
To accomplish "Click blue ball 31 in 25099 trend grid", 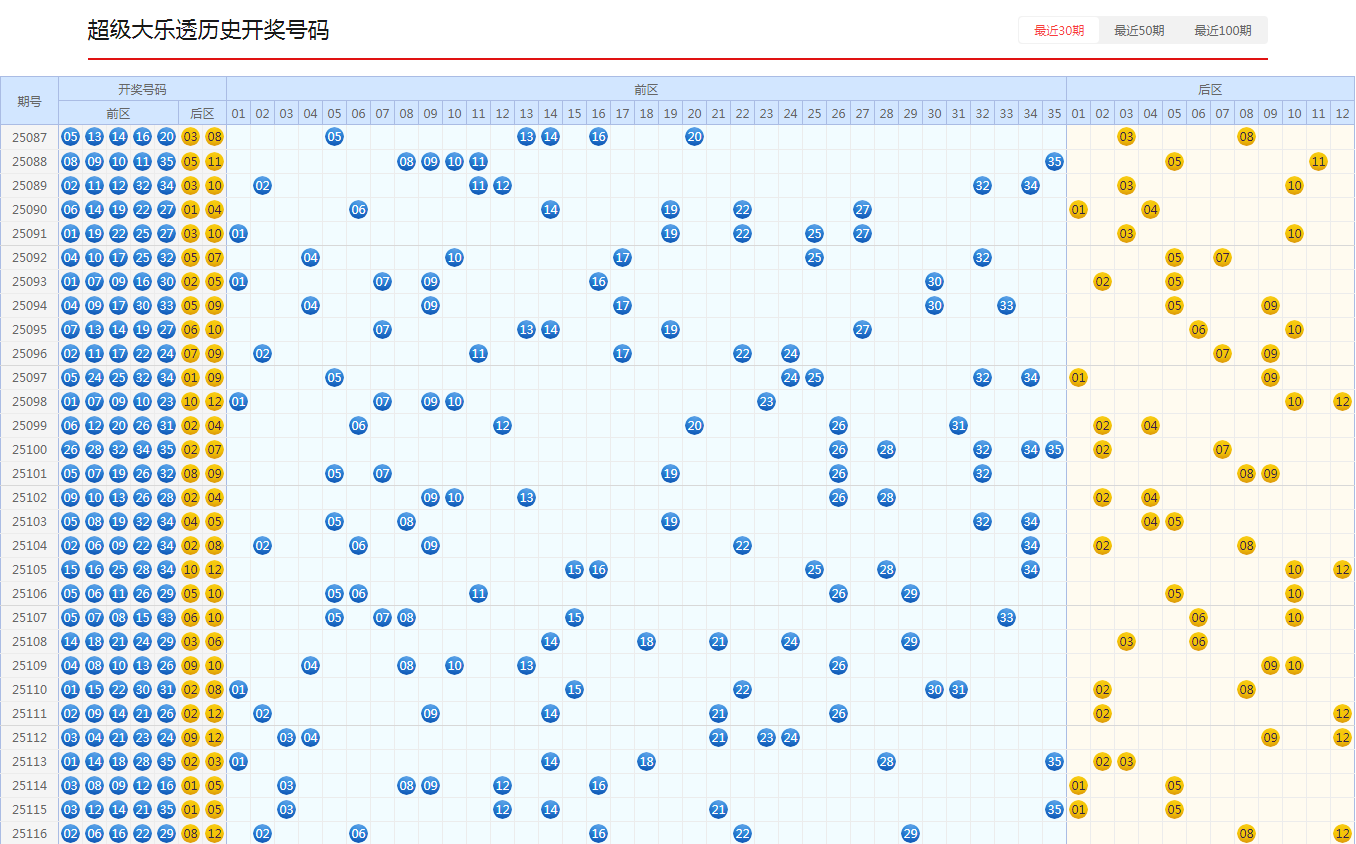I will (x=958, y=425).
